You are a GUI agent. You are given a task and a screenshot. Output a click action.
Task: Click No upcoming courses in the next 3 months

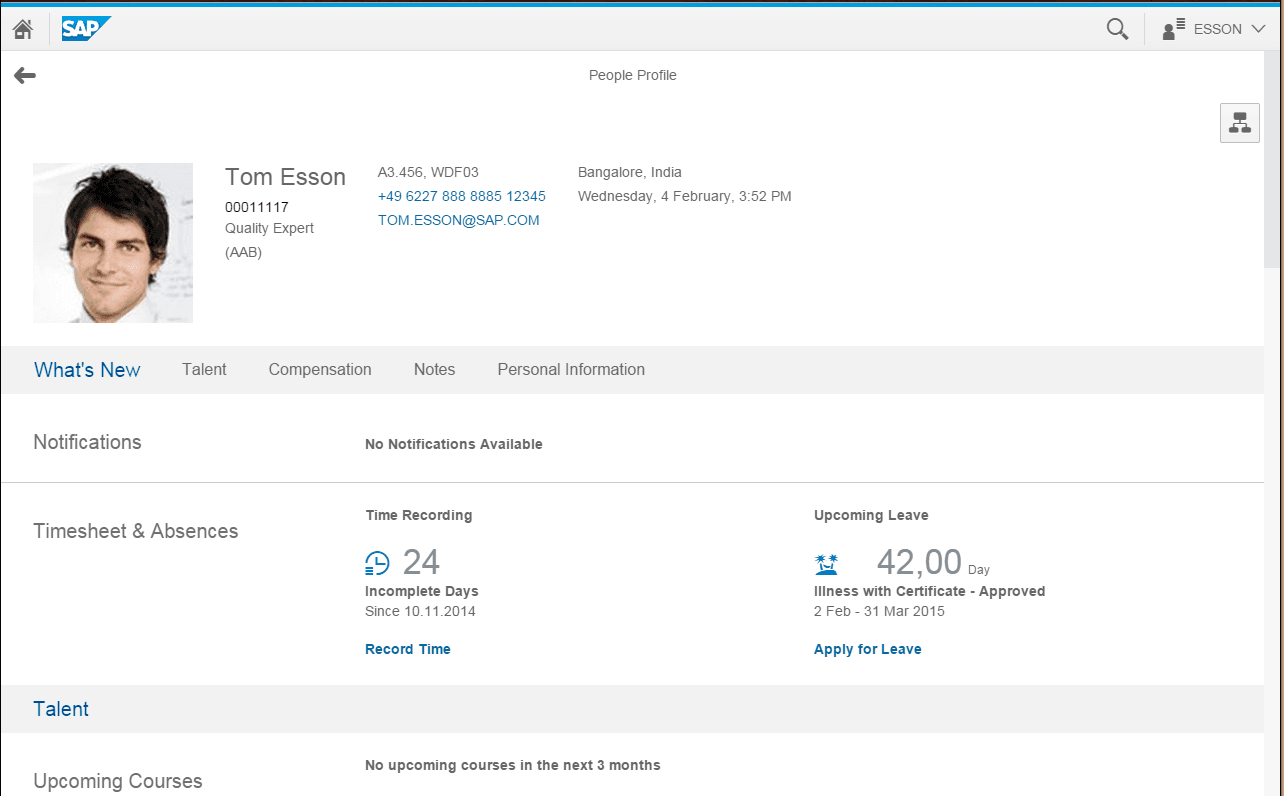coord(513,765)
